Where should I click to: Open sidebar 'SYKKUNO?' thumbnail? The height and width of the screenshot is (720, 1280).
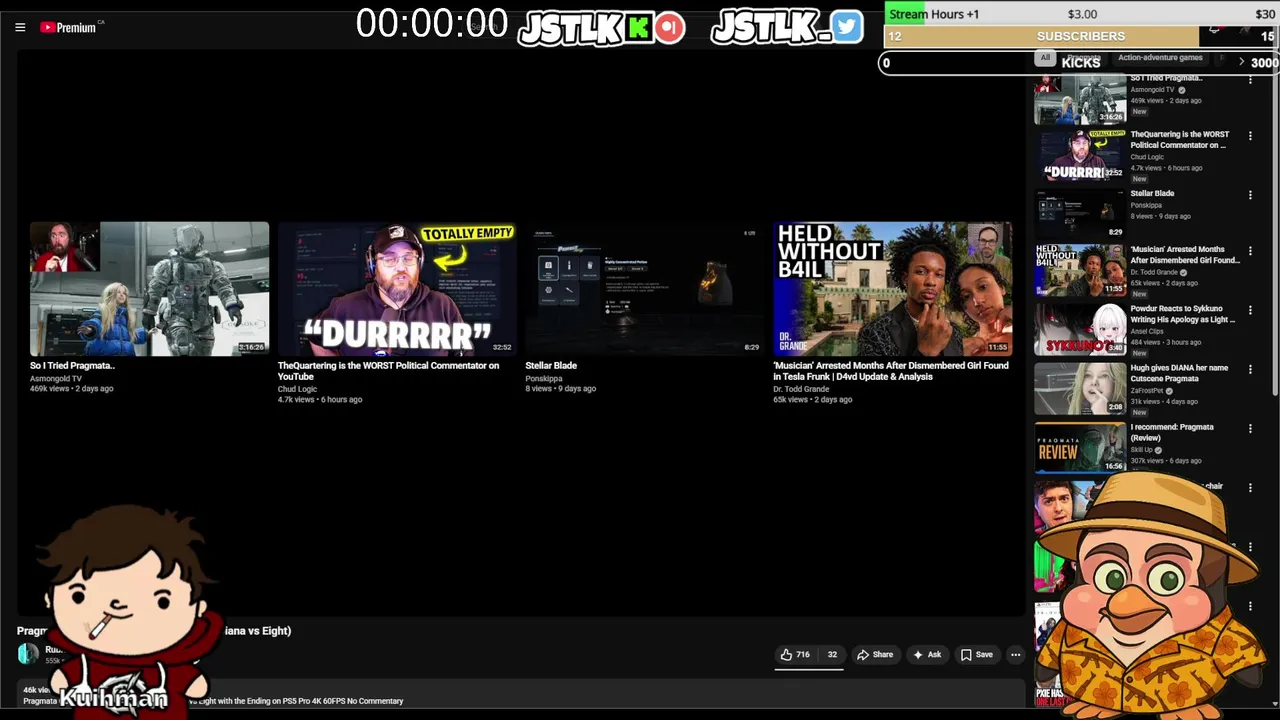1080,329
